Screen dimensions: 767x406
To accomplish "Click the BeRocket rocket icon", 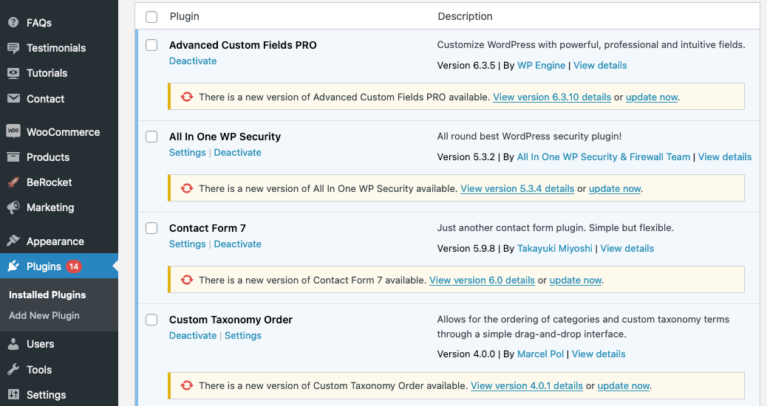I will click(x=13, y=183).
